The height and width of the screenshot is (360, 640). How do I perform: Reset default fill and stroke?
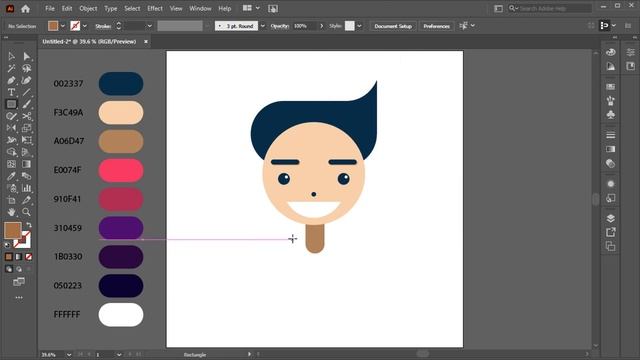tap(7, 245)
